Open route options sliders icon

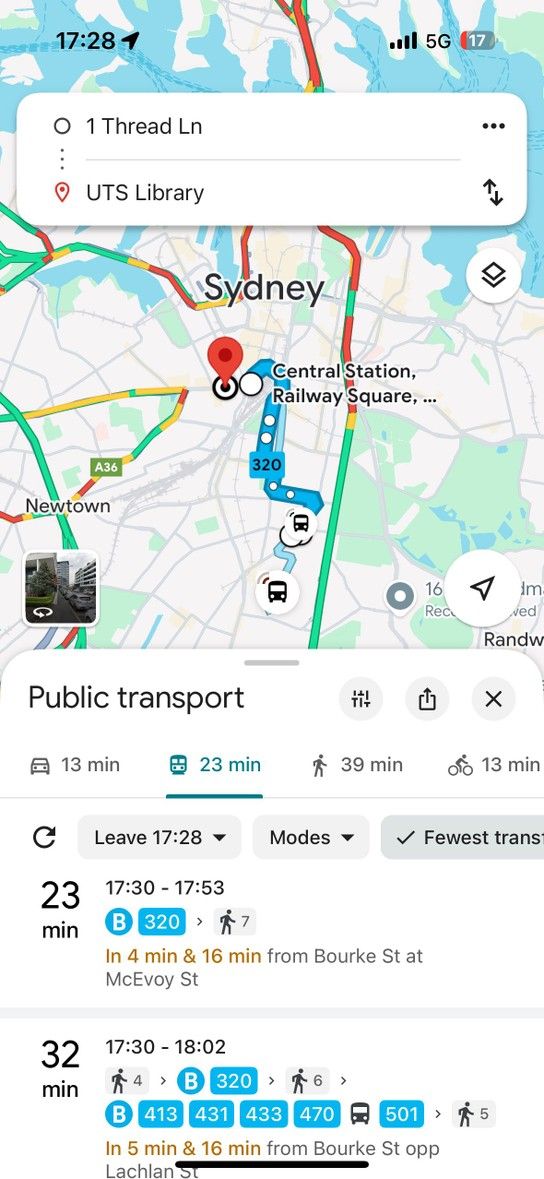tap(360, 699)
